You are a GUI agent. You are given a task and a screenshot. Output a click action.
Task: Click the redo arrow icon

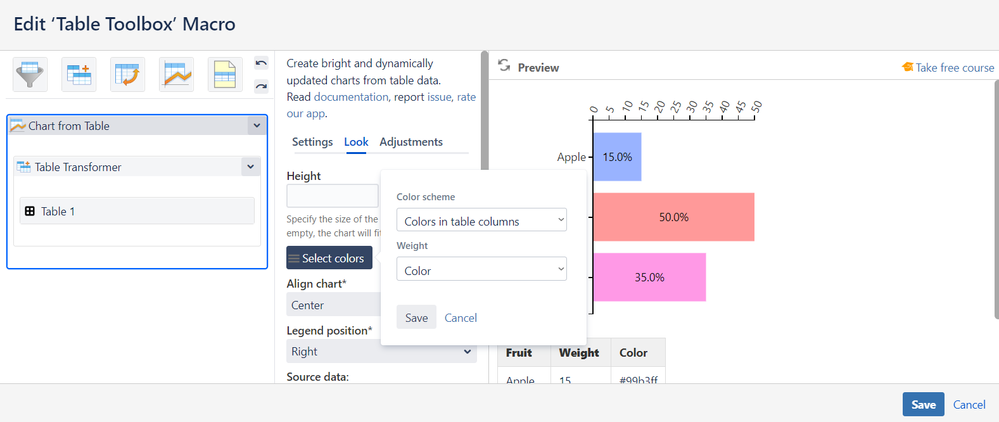(x=261, y=85)
